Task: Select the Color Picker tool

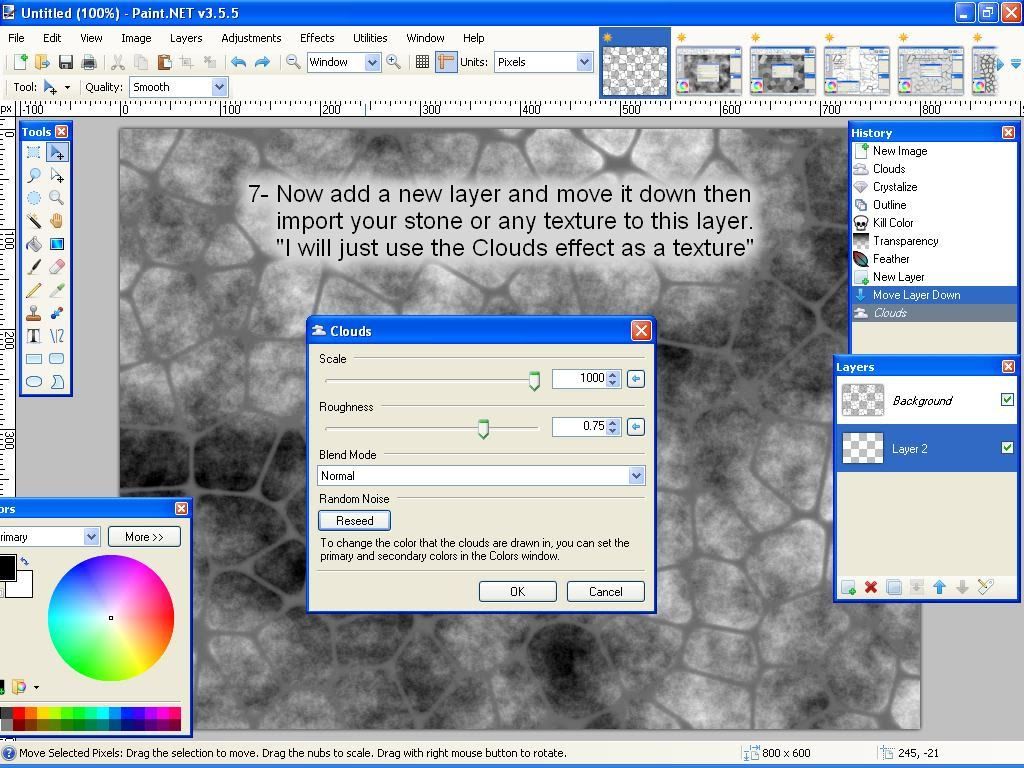Action: (x=57, y=290)
